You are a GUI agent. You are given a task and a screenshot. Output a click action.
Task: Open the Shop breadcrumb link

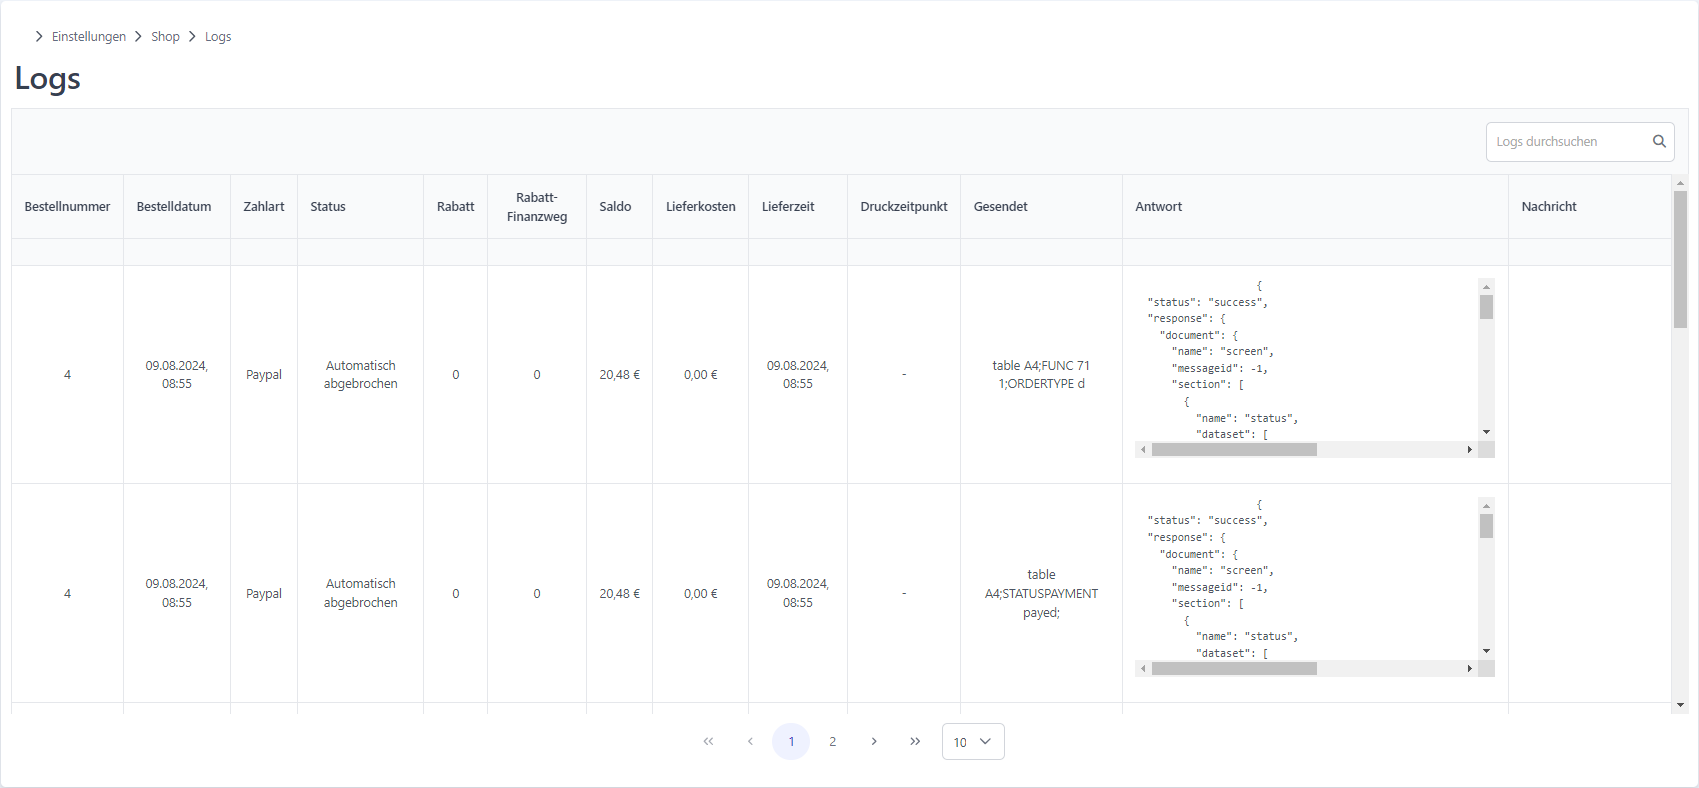pyautogui.click(x=165, y=36)
